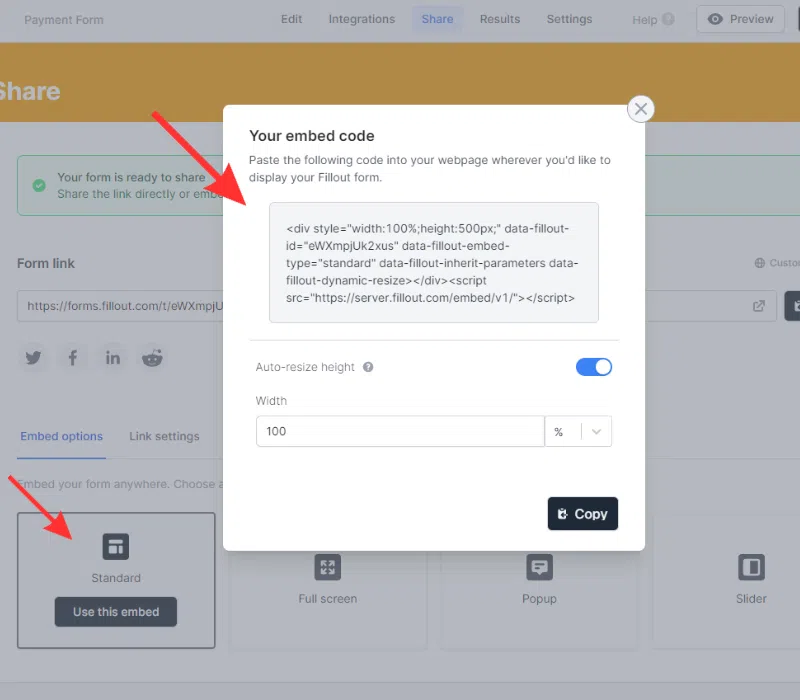Image resolution: width=800 pixels, height=700 pixels.
Task: Go to the Results tab
Action: [x=499, y=19]
